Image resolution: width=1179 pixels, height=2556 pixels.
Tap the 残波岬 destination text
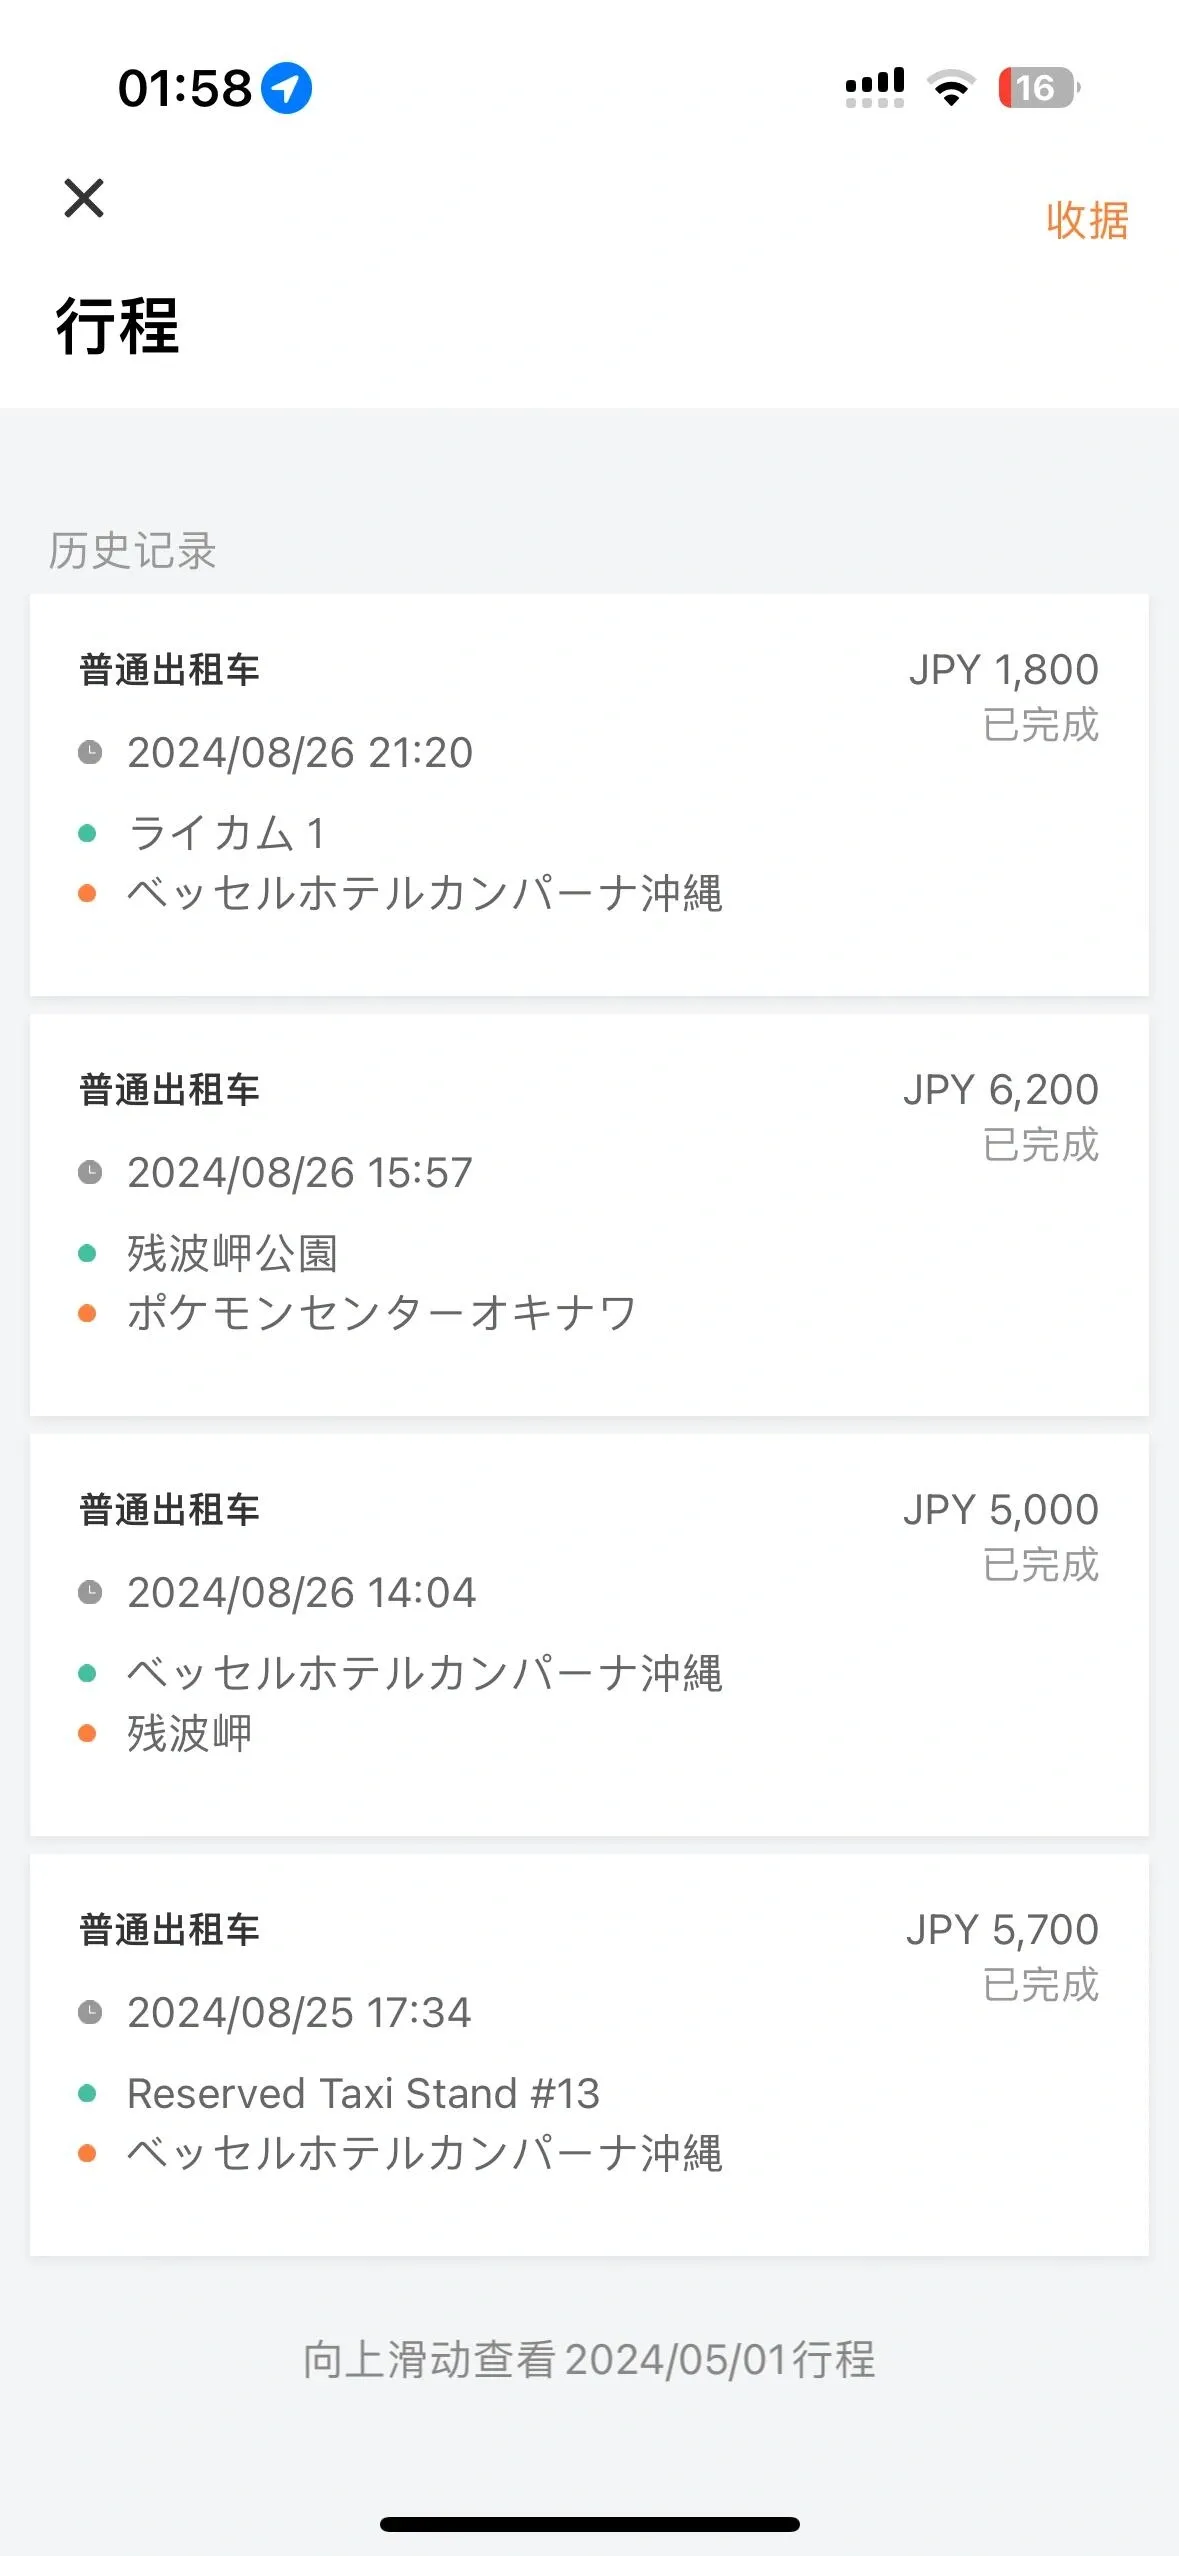189,1733
